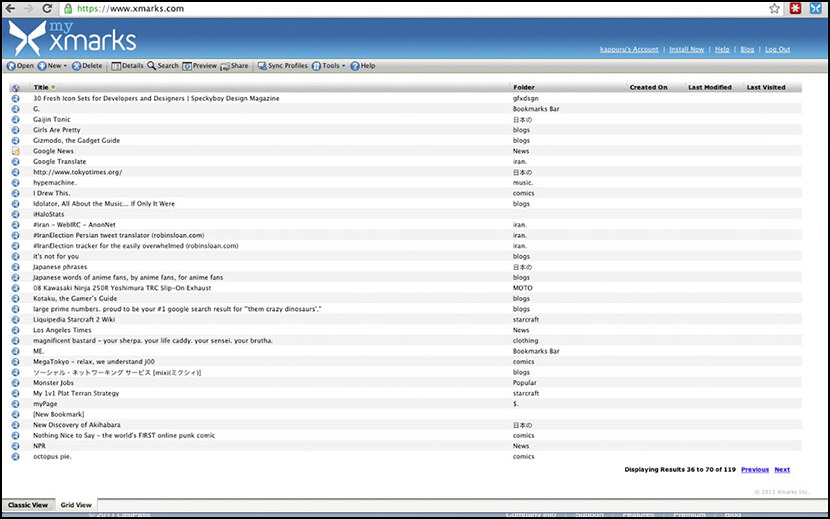Image resolution: width=830 pixels, height=519 pixels.
Task: Expand the New dropdown in toolbar
Action: (x=52, y=66)
